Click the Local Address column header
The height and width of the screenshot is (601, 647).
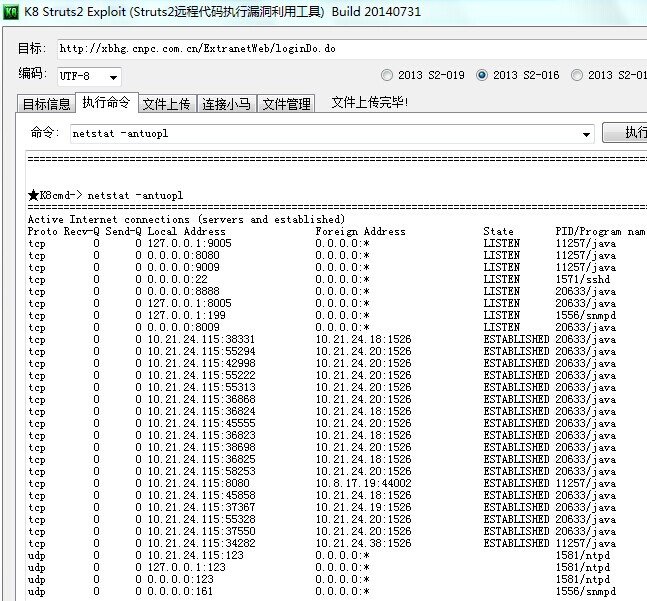[x=187, y=231]
